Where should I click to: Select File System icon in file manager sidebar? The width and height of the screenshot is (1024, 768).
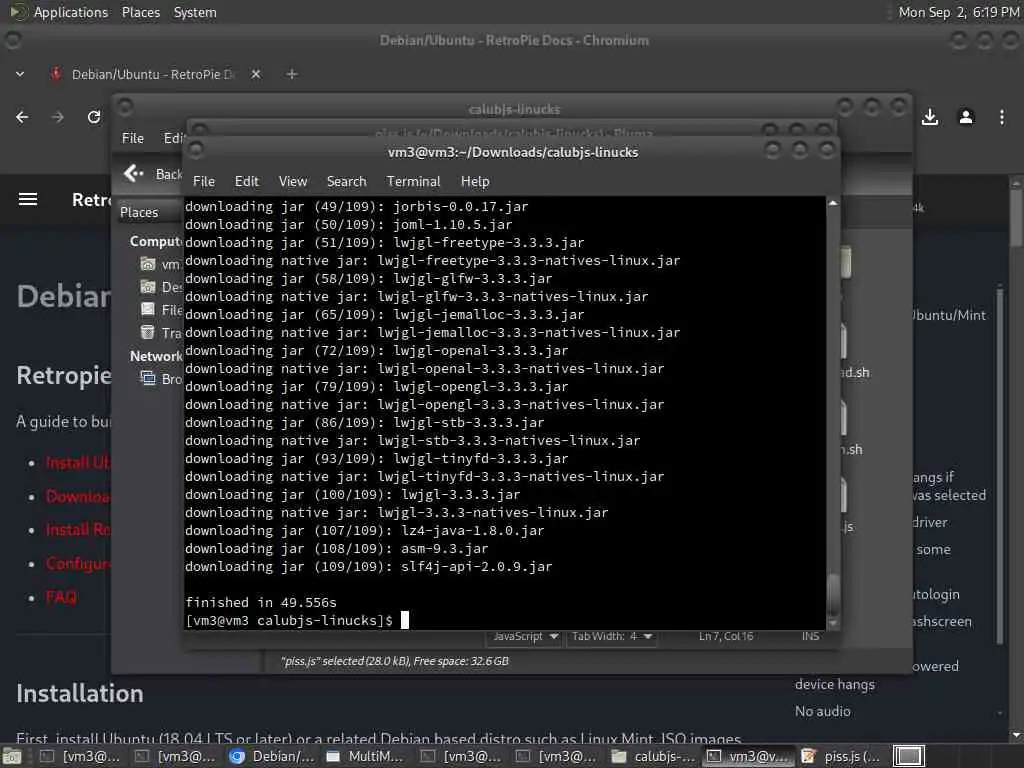pyautogui.click(x=148, y=310)
